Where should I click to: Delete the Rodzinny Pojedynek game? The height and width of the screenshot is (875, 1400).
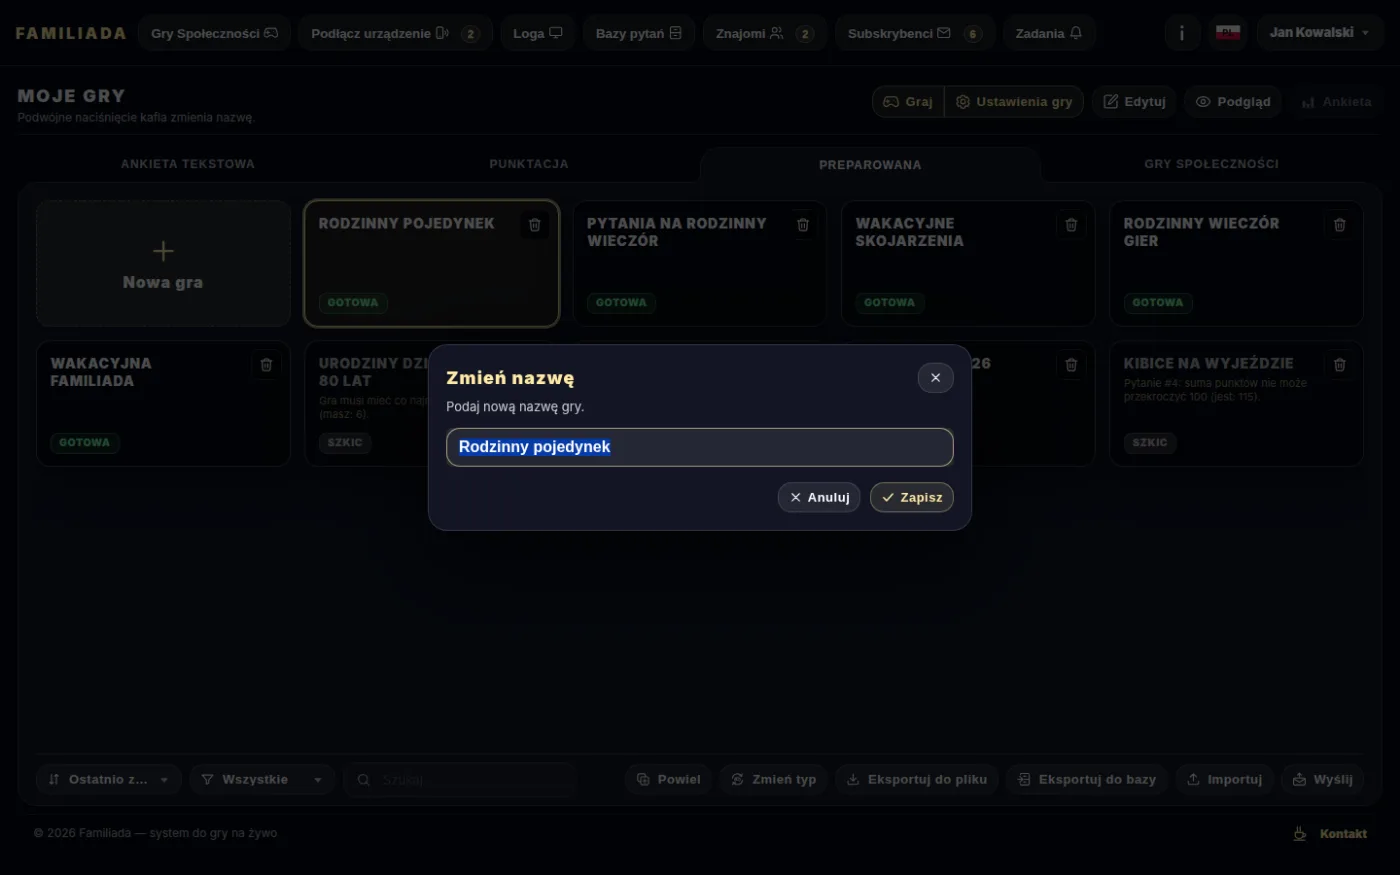535,225
